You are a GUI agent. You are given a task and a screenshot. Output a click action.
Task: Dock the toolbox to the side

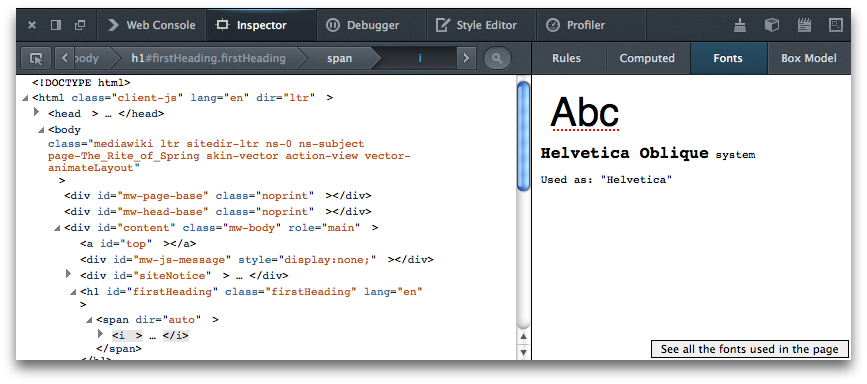[x=56, y=25]
